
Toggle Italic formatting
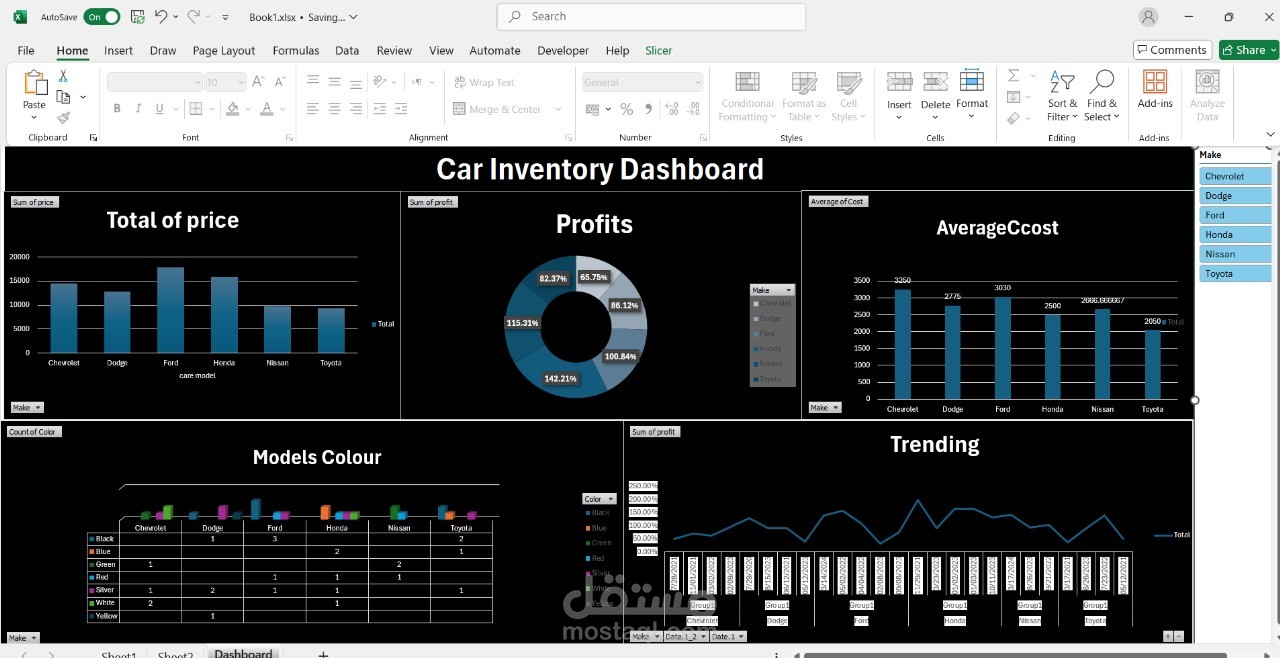[x=139, y=109]
